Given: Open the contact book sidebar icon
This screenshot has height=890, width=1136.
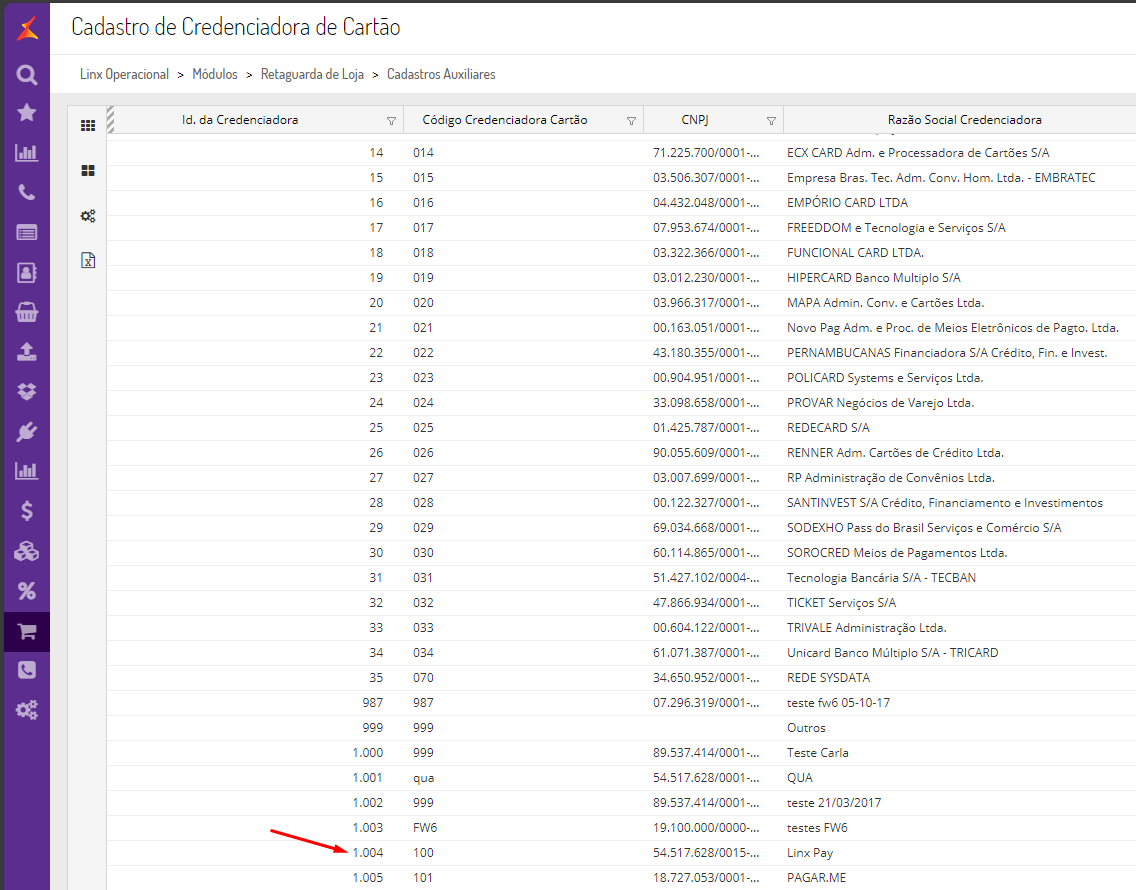Looking at the screenshot, I should [x=27, y=273].
